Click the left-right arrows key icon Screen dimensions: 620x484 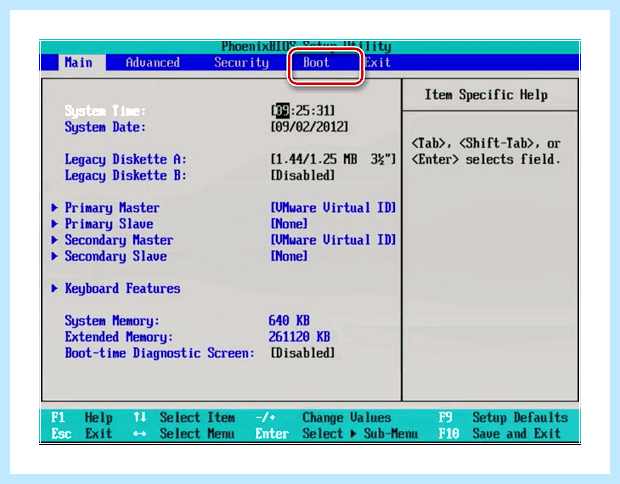[140, 434]
